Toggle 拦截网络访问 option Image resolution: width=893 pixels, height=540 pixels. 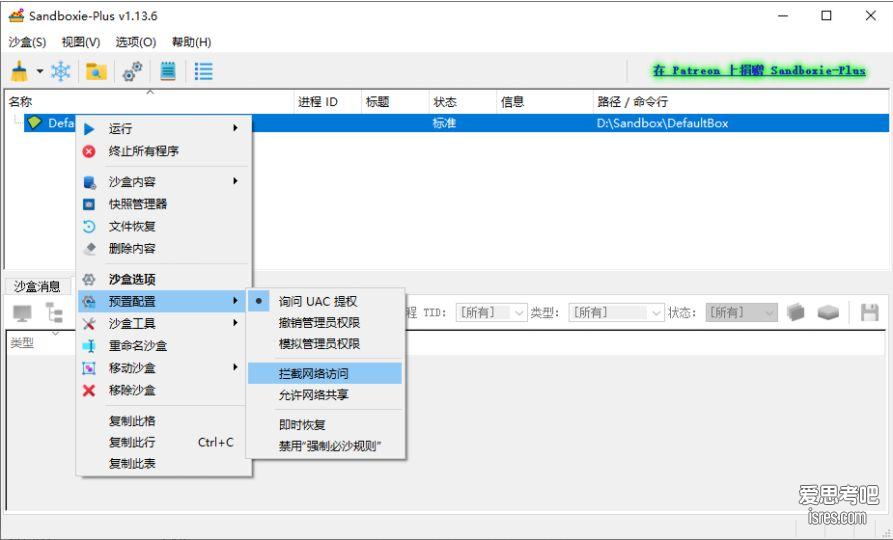(x=325, y=374)
